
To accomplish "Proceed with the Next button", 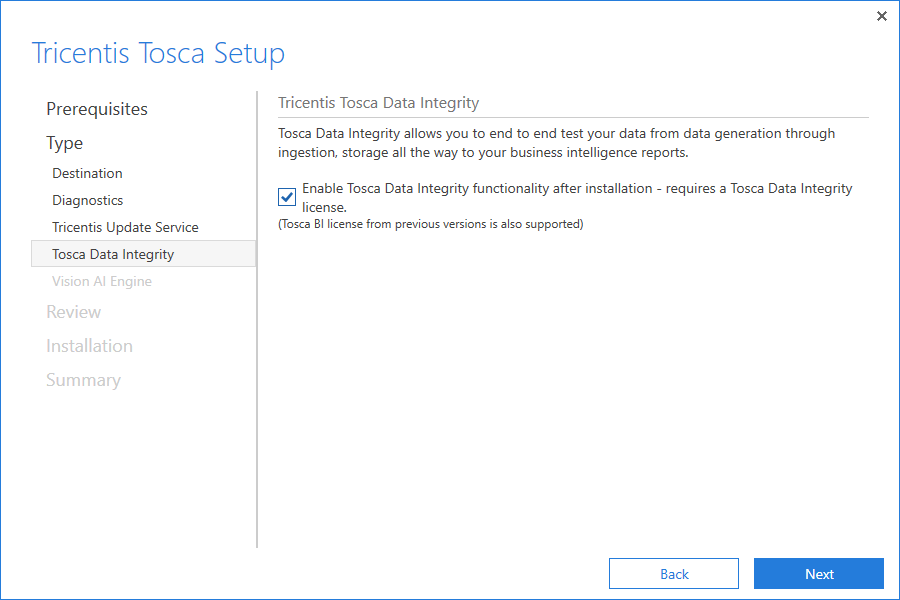I will point(818,574).
